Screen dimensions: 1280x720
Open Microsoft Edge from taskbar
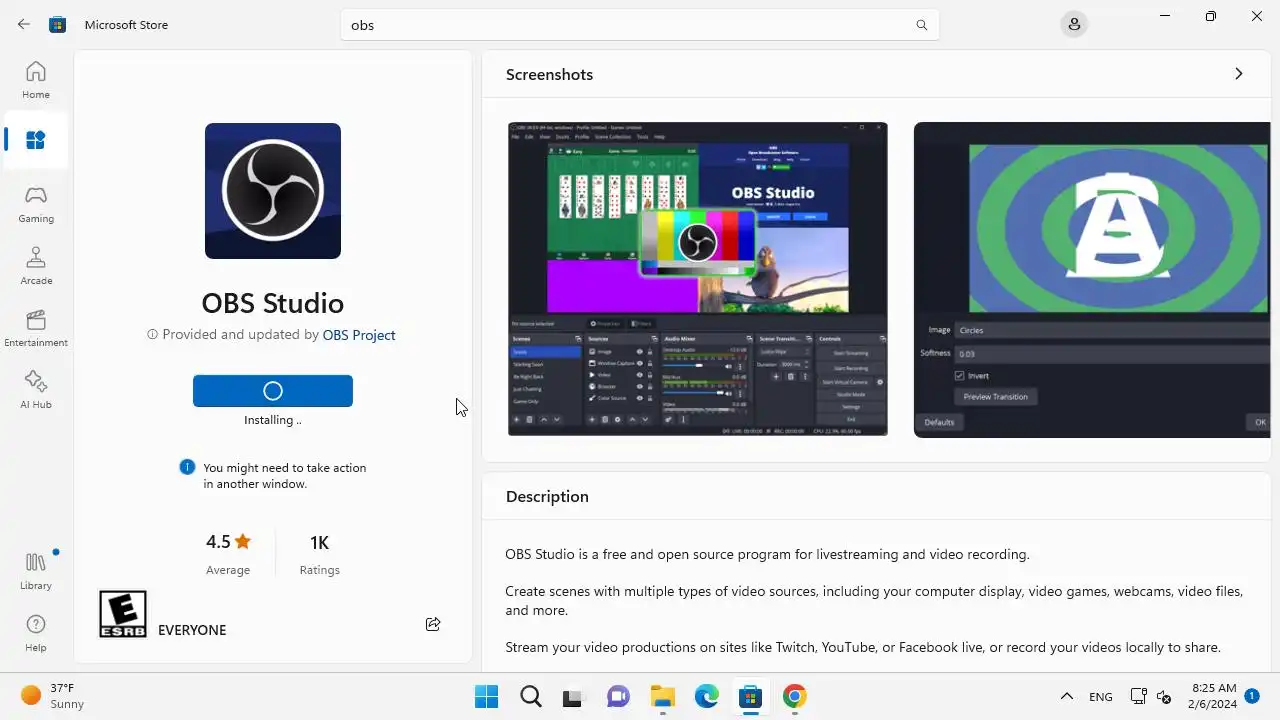[706, 696]
